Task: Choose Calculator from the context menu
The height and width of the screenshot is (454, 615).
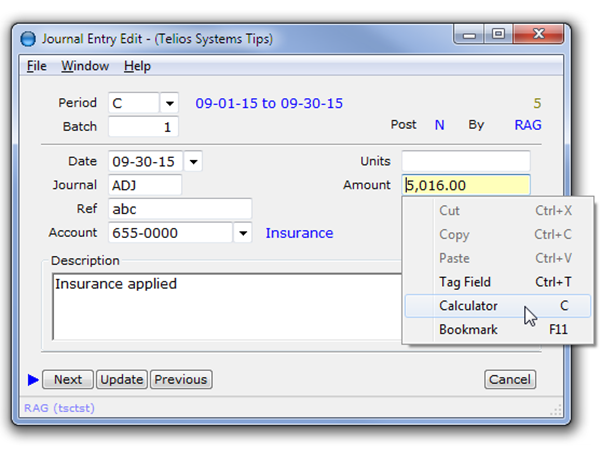Action: click(x=468, y=306)
